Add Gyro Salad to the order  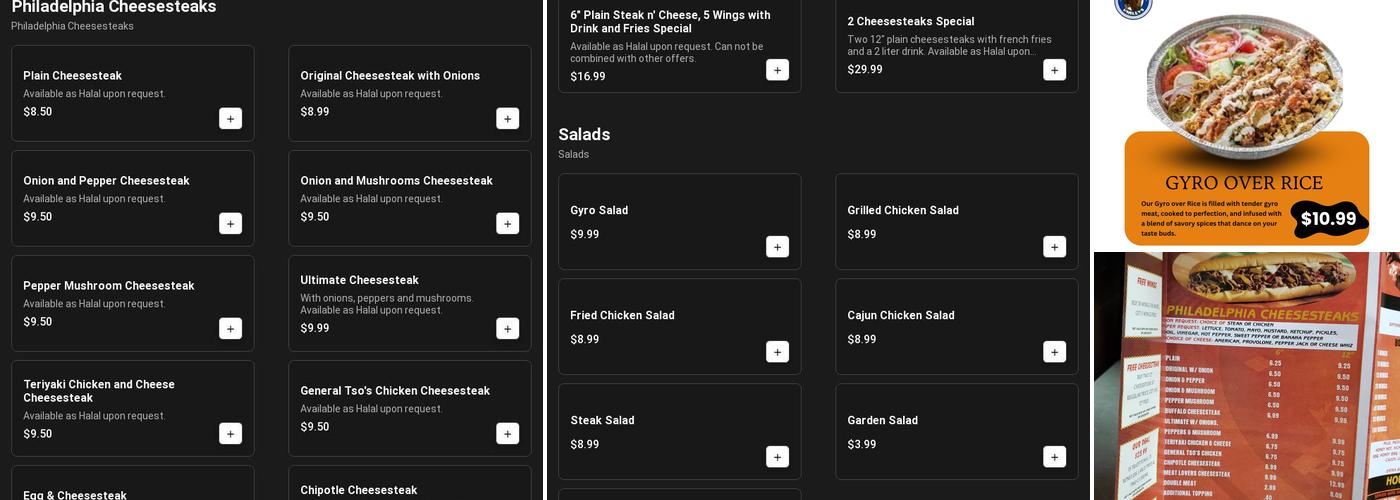[x=777, y=247]
